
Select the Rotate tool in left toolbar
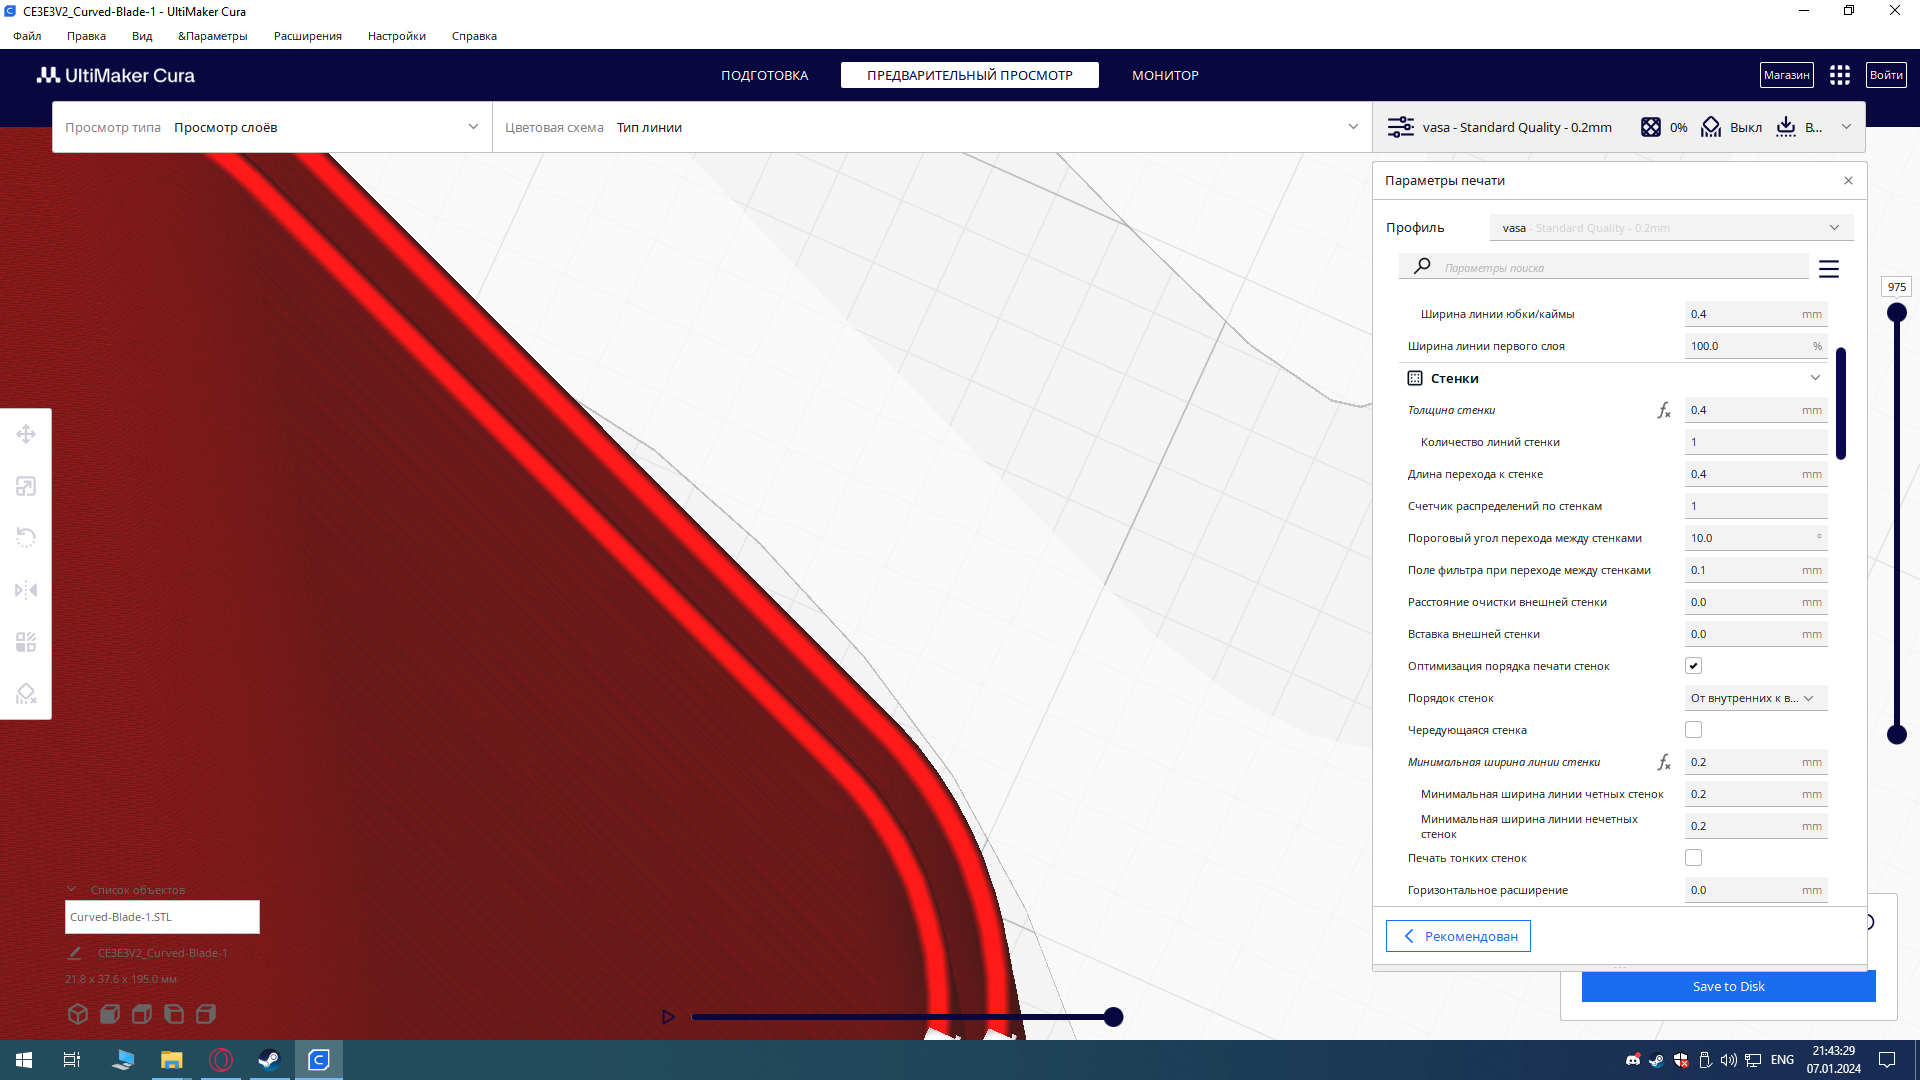[x=26, y=538]
